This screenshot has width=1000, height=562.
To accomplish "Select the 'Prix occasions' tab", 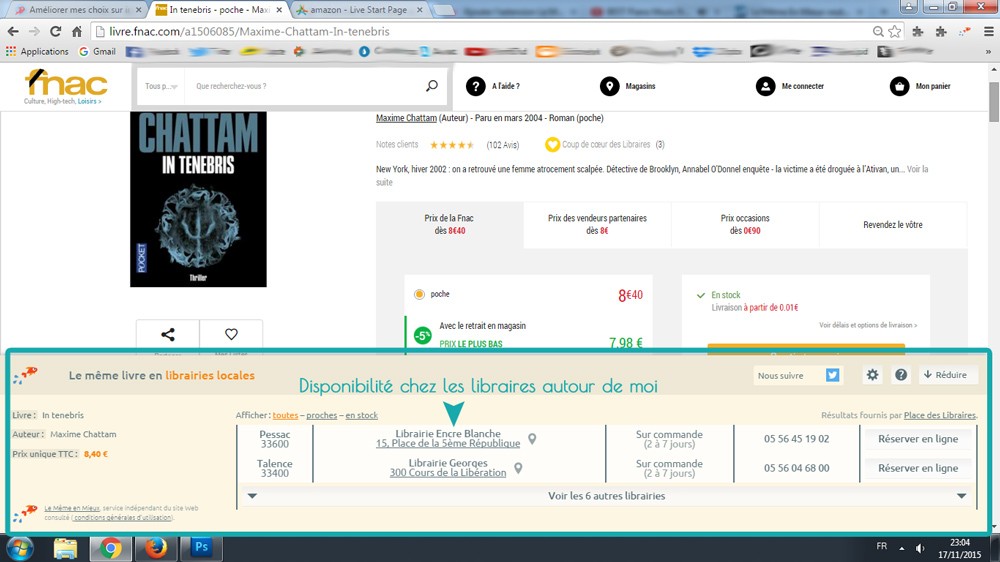I will [x=745, y=225].
